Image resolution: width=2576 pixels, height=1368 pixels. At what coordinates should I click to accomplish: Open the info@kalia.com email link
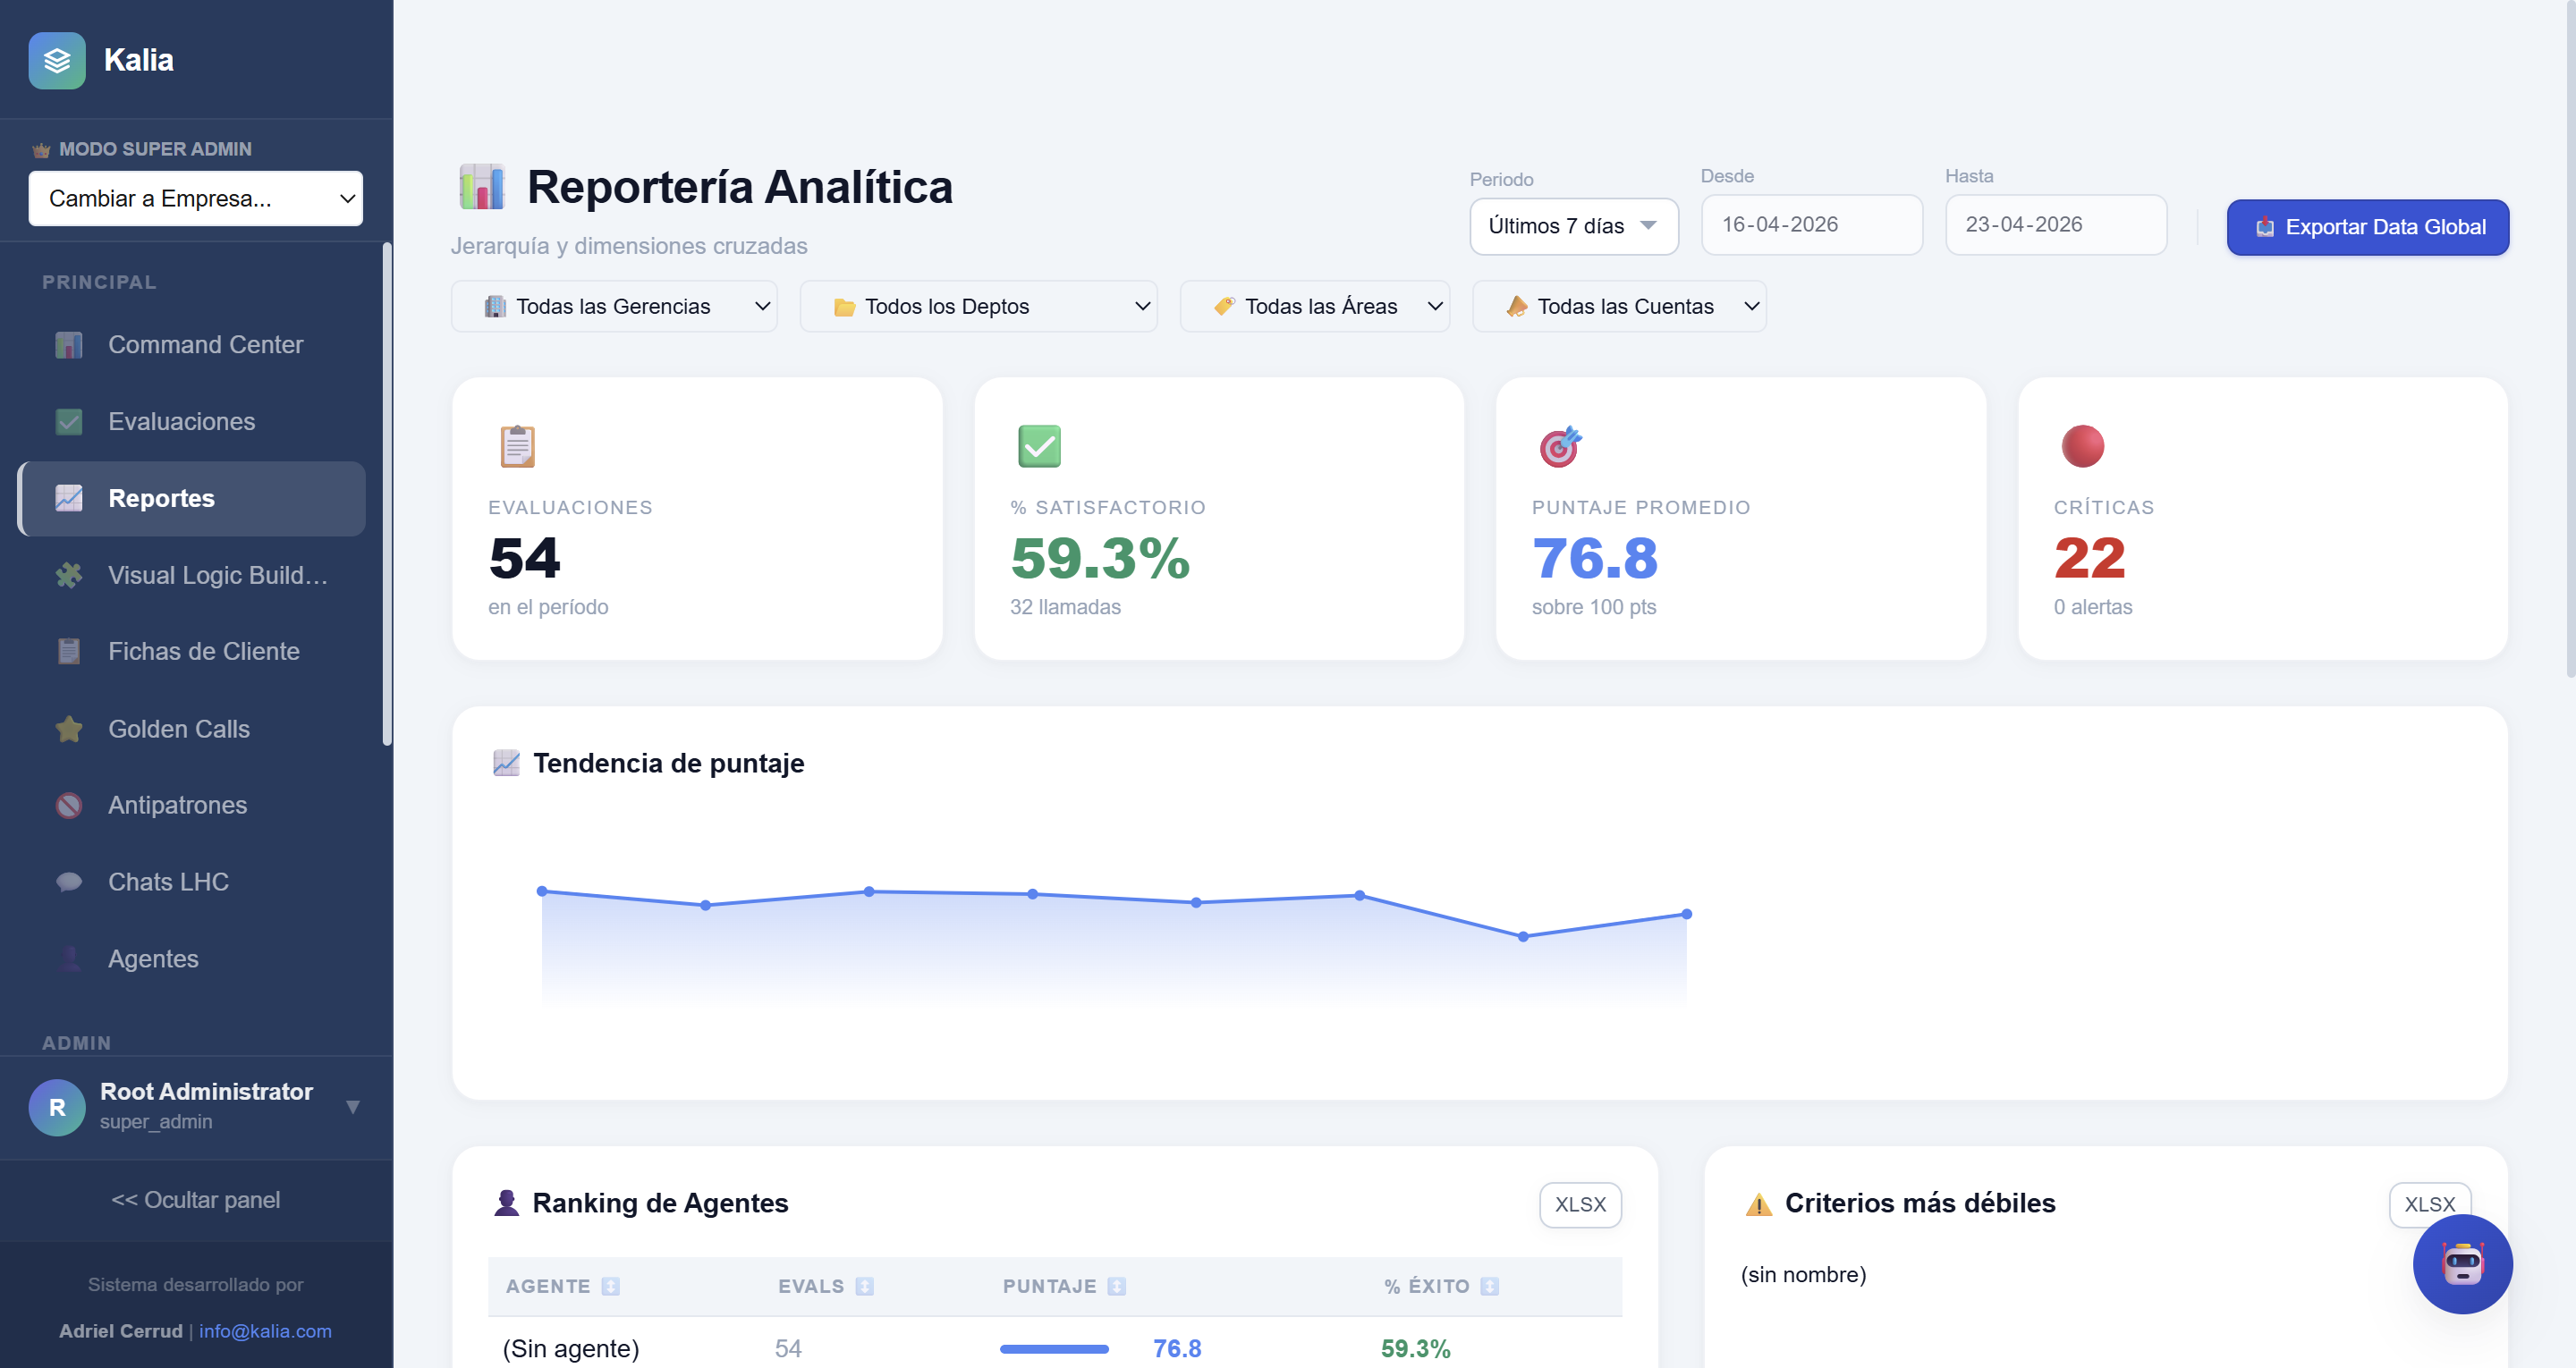265,1331
